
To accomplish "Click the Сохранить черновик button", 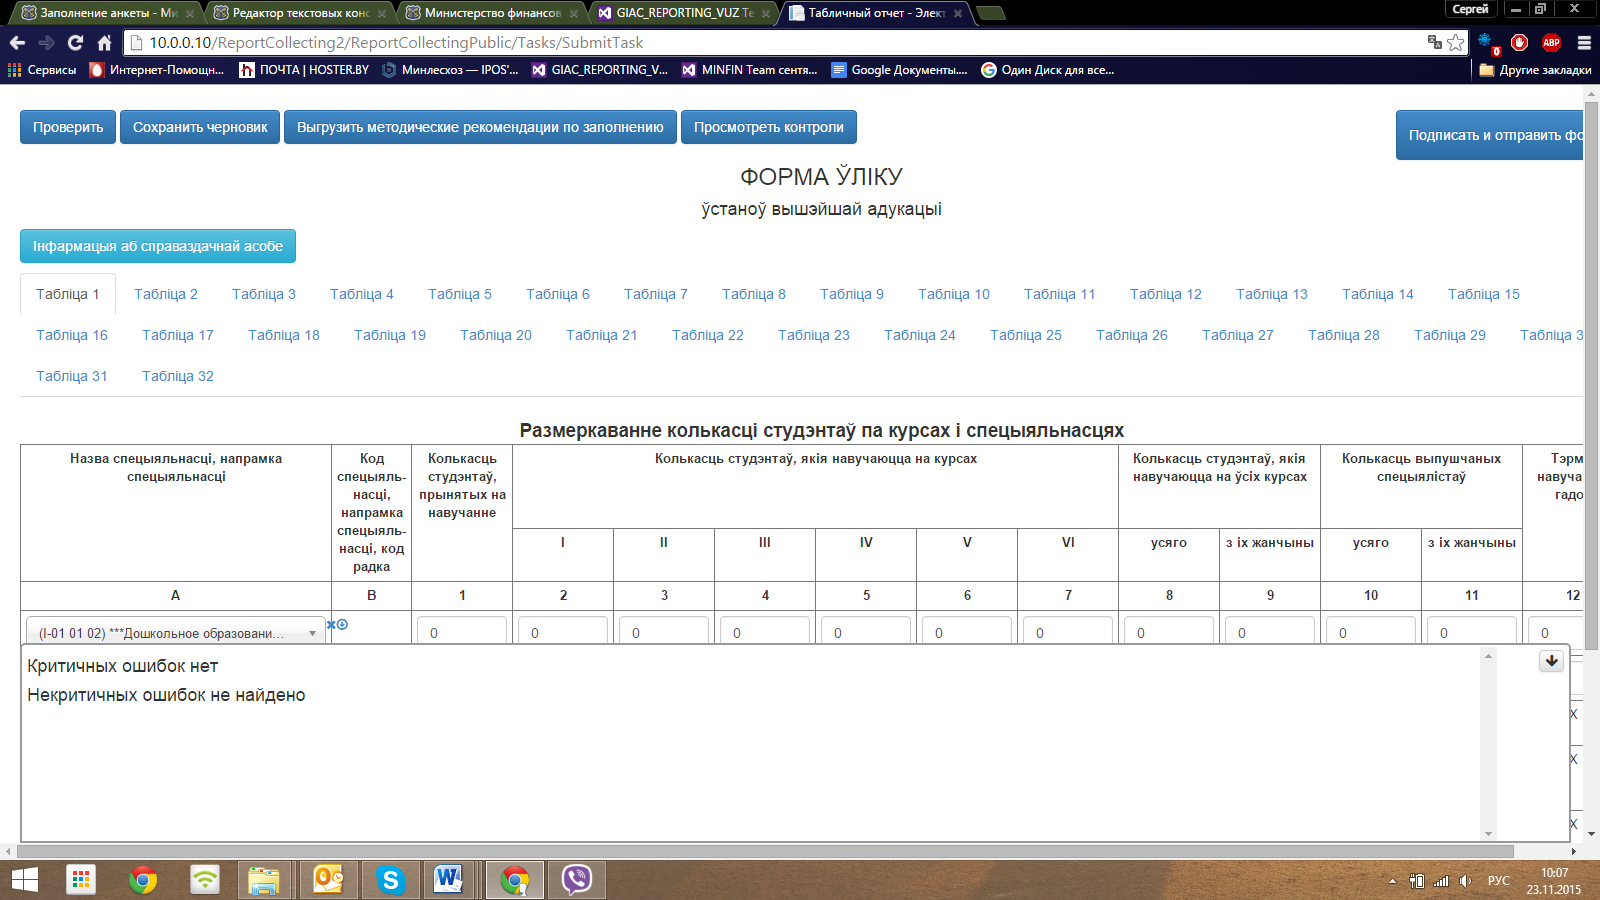I will point(200,127).
